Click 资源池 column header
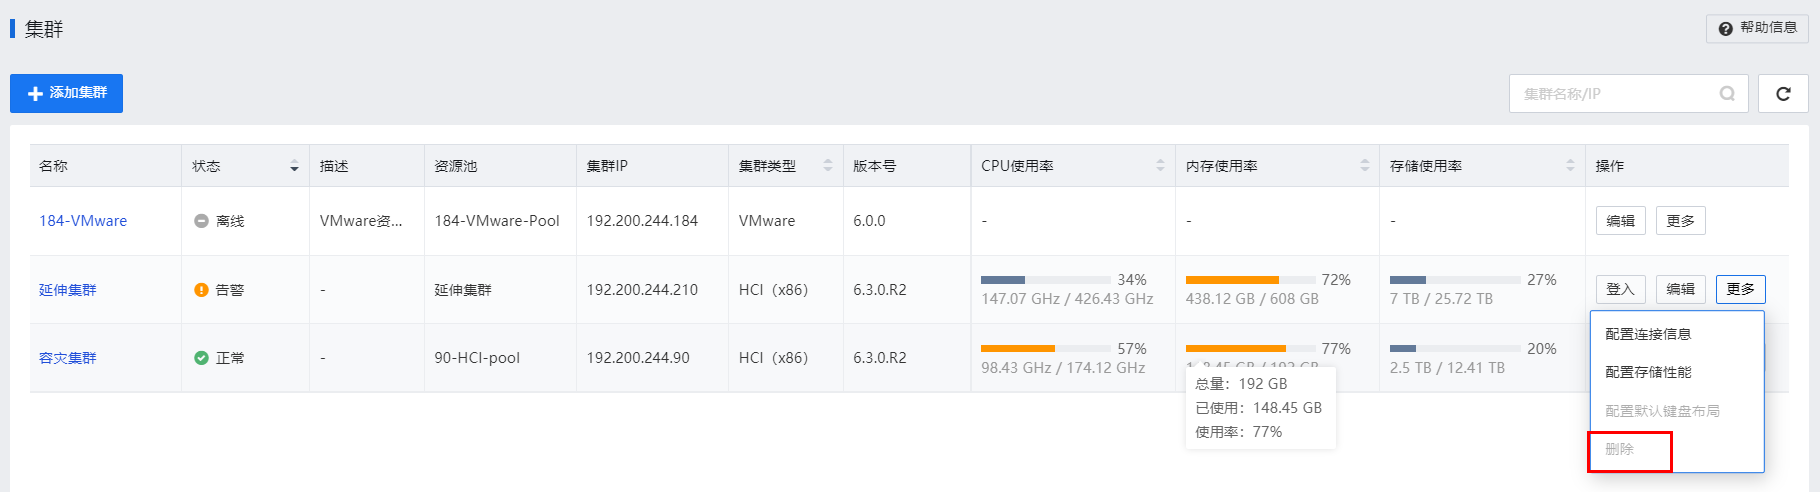Screen dimensions: 1820x492 click(x=456, y=166)
